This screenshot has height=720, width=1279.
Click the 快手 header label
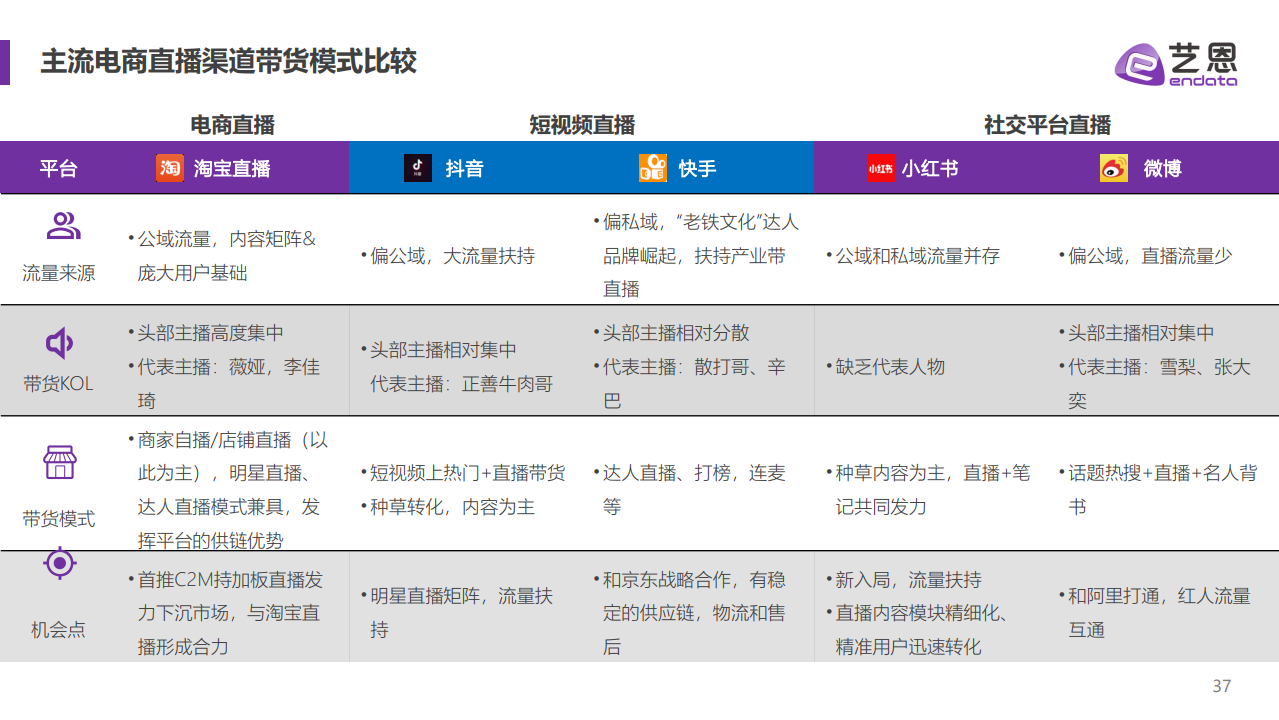697,168
